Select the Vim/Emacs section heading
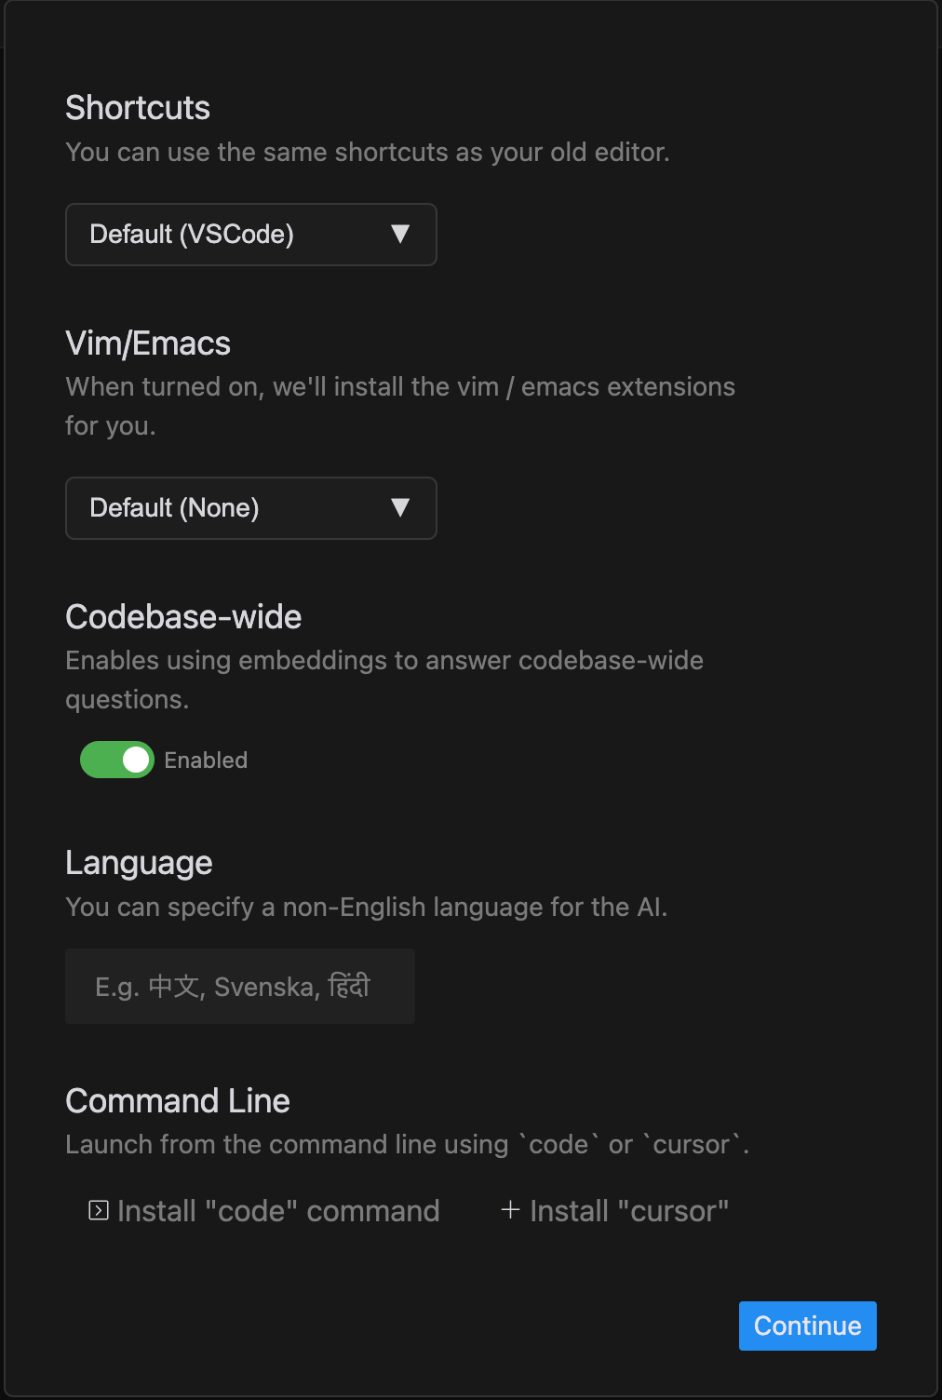Screen dimensions: 942x1400 pyautogui.click(x=148, y=344)
